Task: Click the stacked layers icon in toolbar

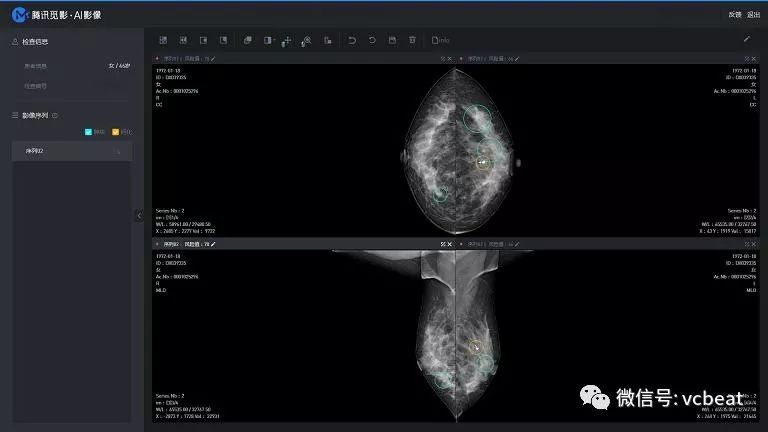Action: pos(247,40)
